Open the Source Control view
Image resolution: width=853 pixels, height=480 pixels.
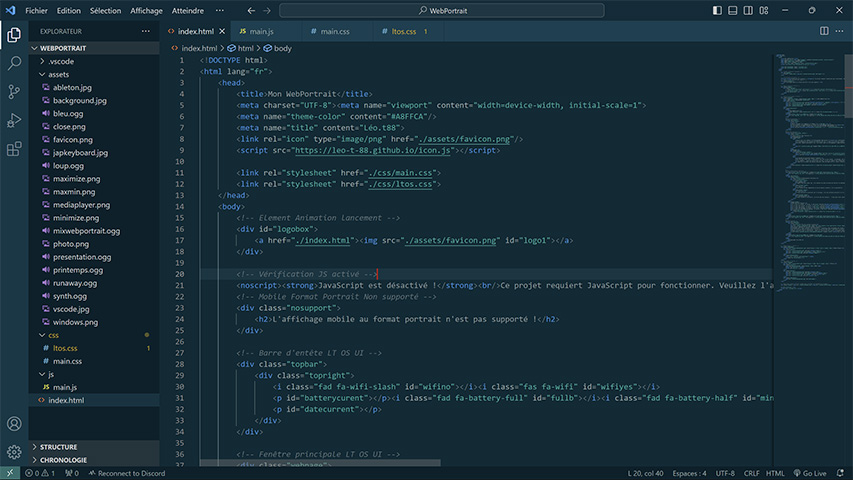click(x=14, y=91)
